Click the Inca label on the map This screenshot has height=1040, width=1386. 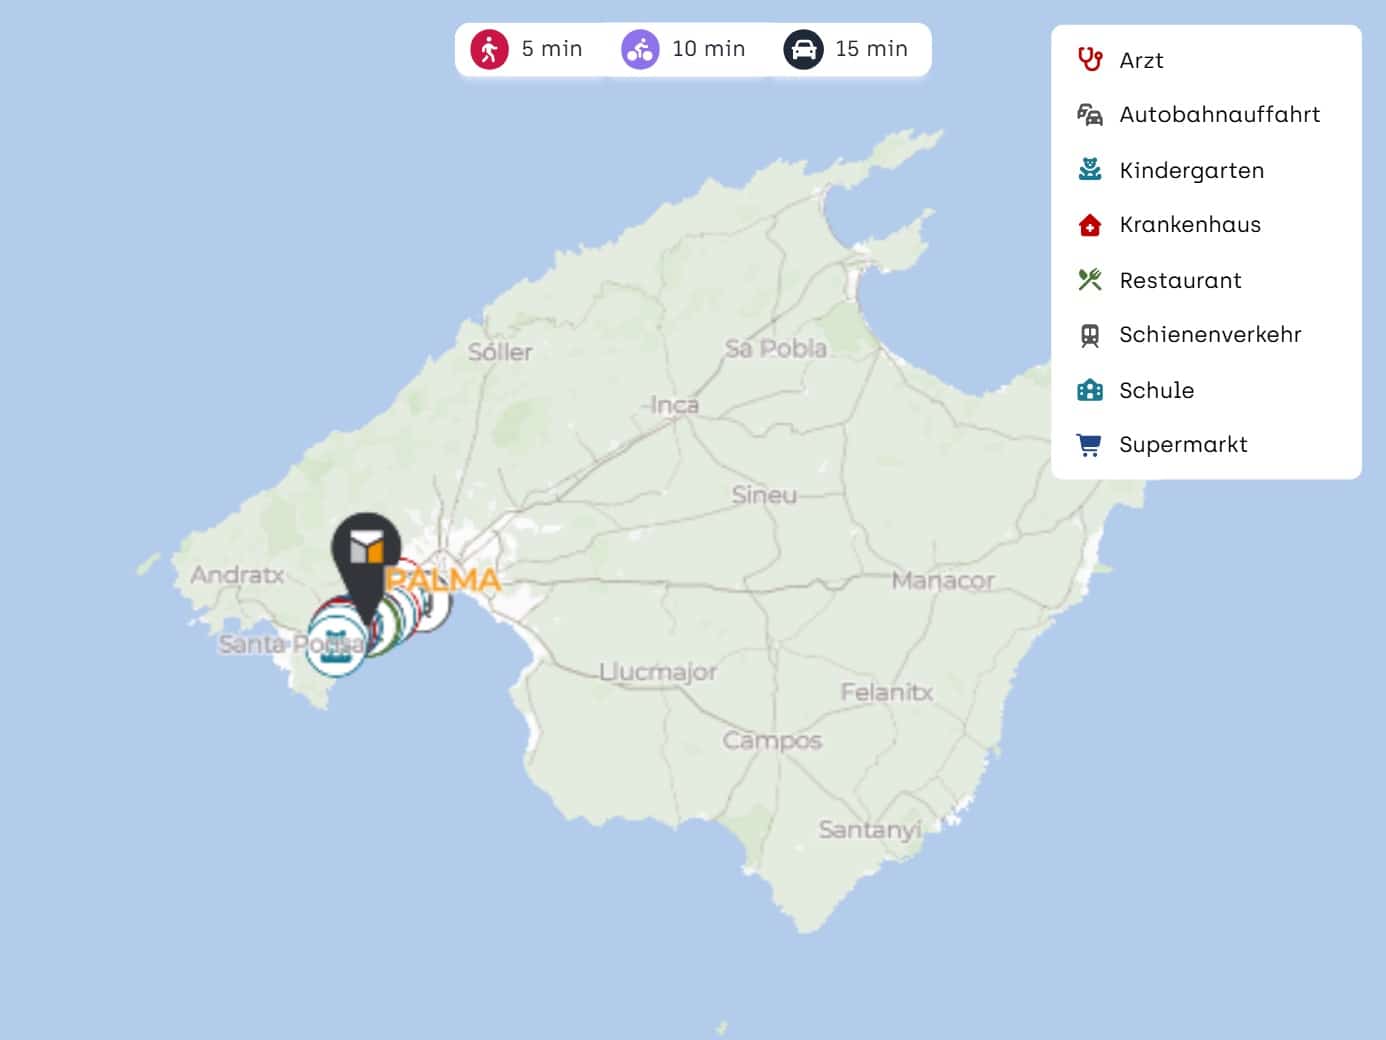675,405
